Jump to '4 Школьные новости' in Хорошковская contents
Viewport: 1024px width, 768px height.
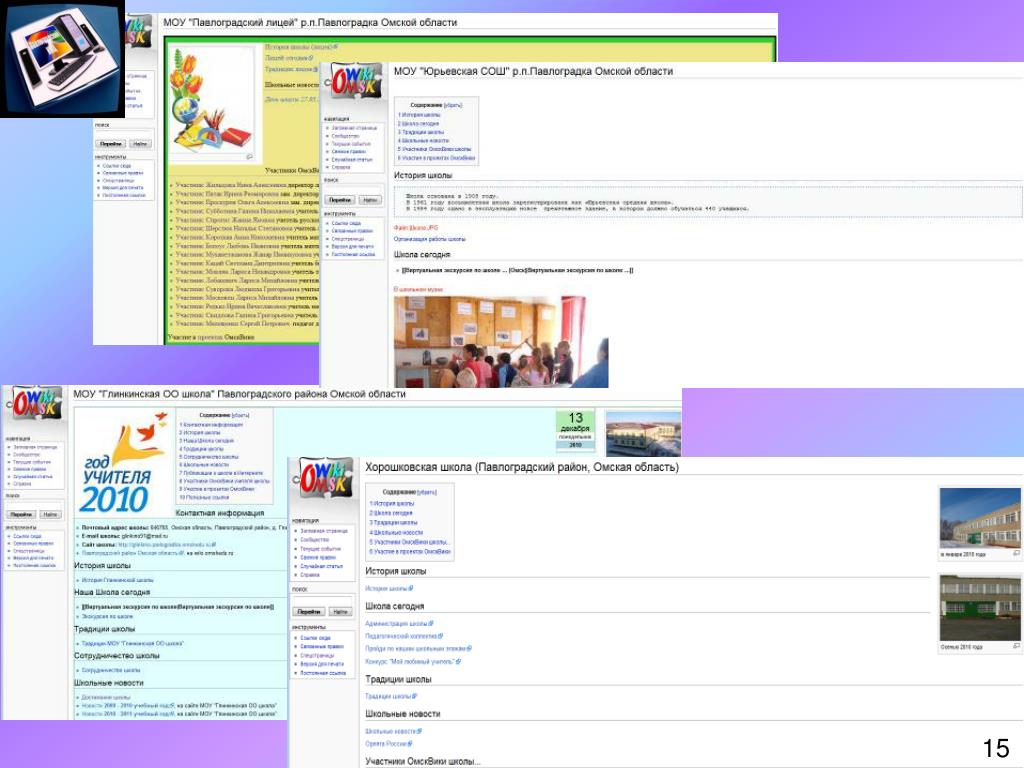click(396, 532)
